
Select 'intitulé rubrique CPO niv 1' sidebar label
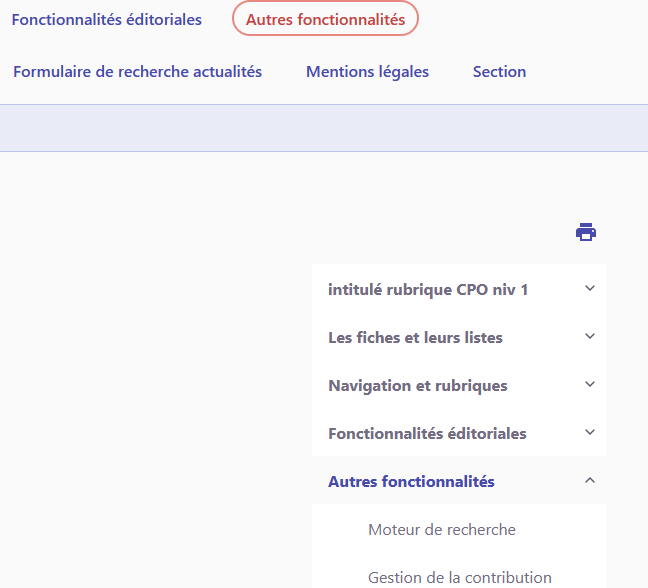tap(428, 290)
